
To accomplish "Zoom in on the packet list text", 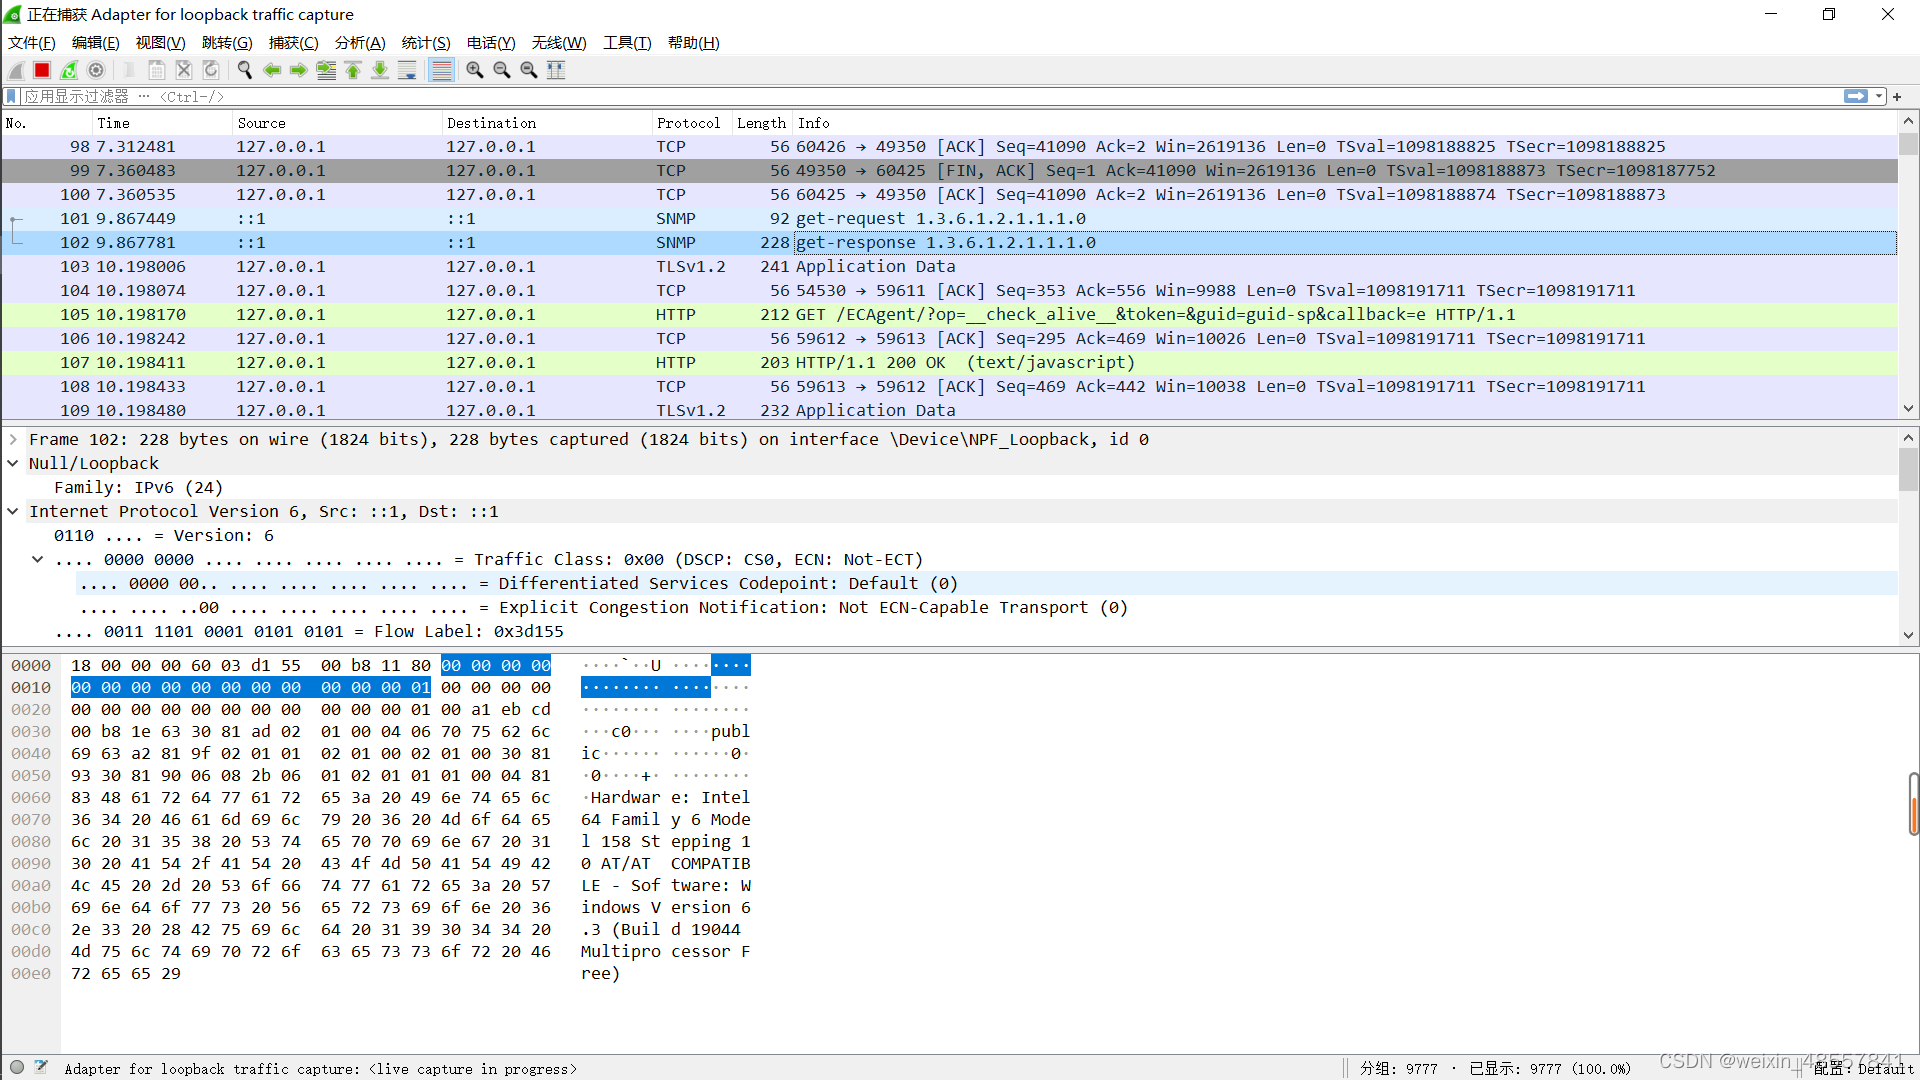I will click(475, 70).
